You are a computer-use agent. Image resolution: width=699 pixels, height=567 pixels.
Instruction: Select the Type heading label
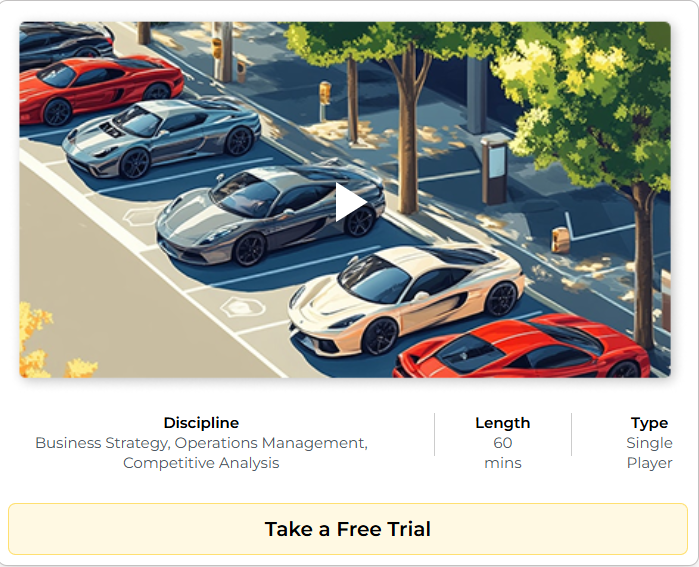point(649,423)
